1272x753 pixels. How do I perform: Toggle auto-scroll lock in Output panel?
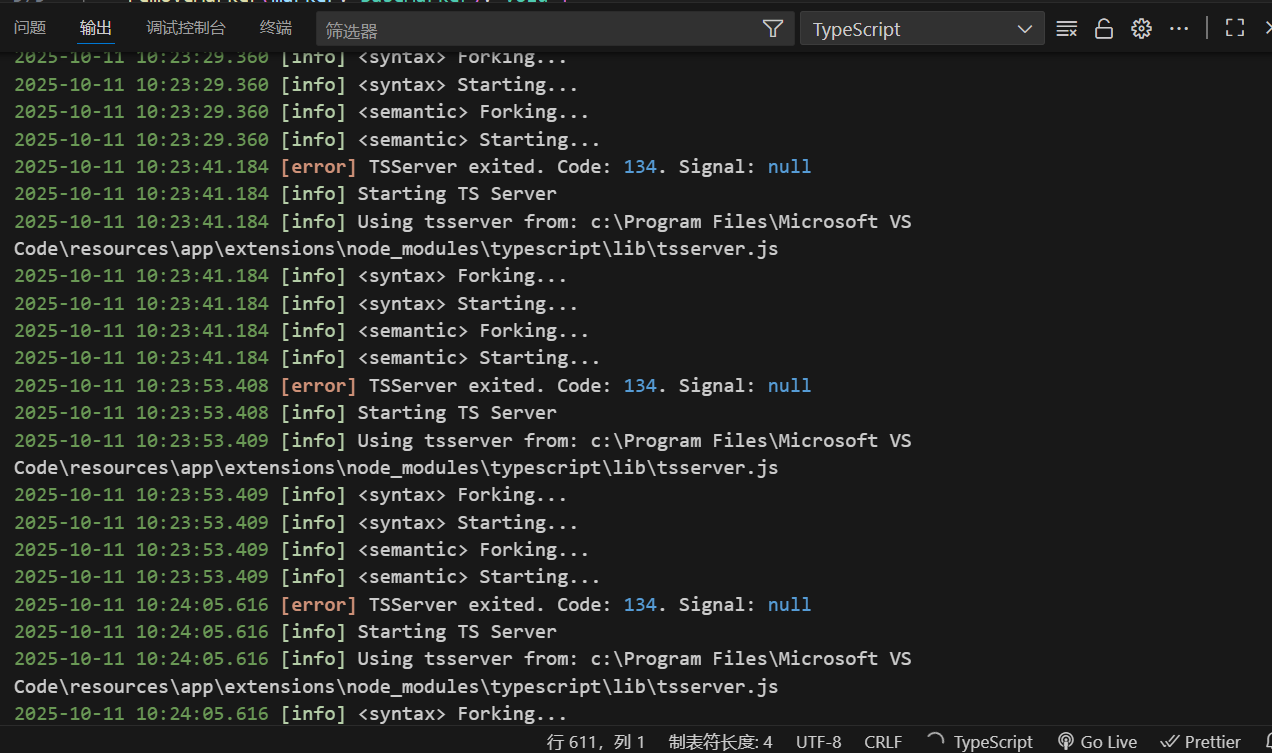coord(1104,28)
